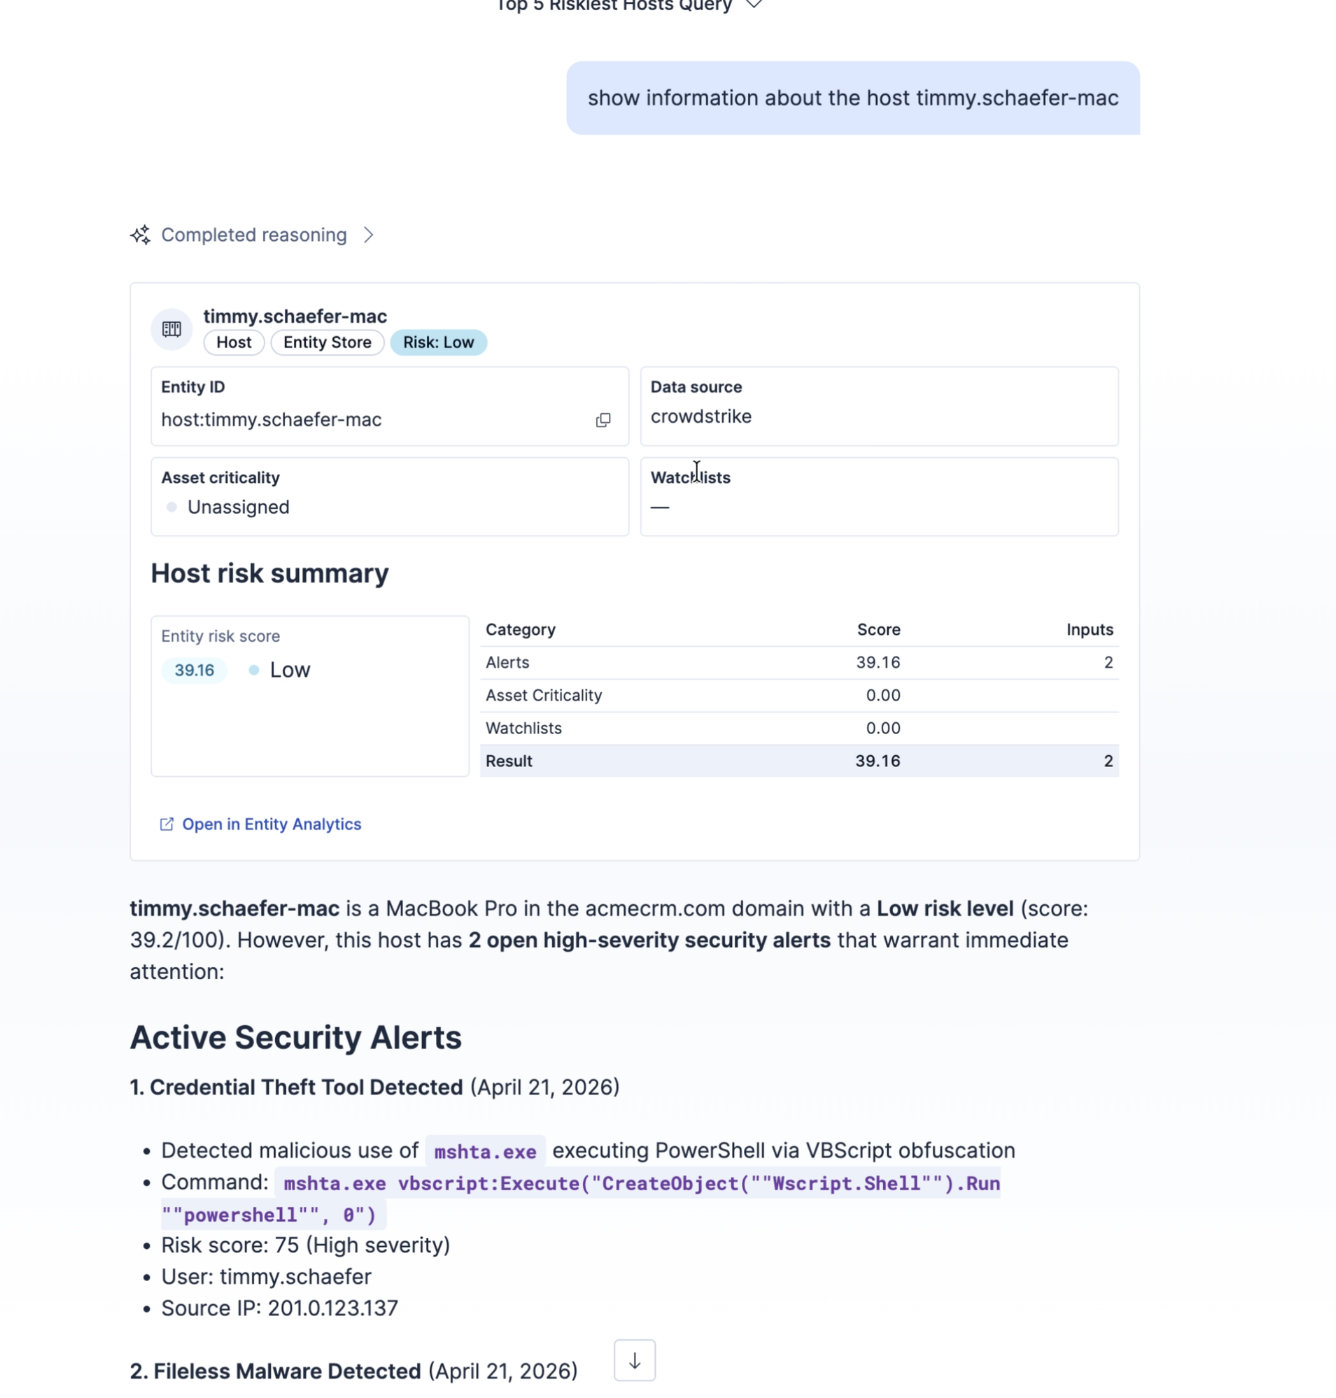Jump to bottom with down arrow button
Screen dimensions: 1336x1398
click(x=635, y=1360)
